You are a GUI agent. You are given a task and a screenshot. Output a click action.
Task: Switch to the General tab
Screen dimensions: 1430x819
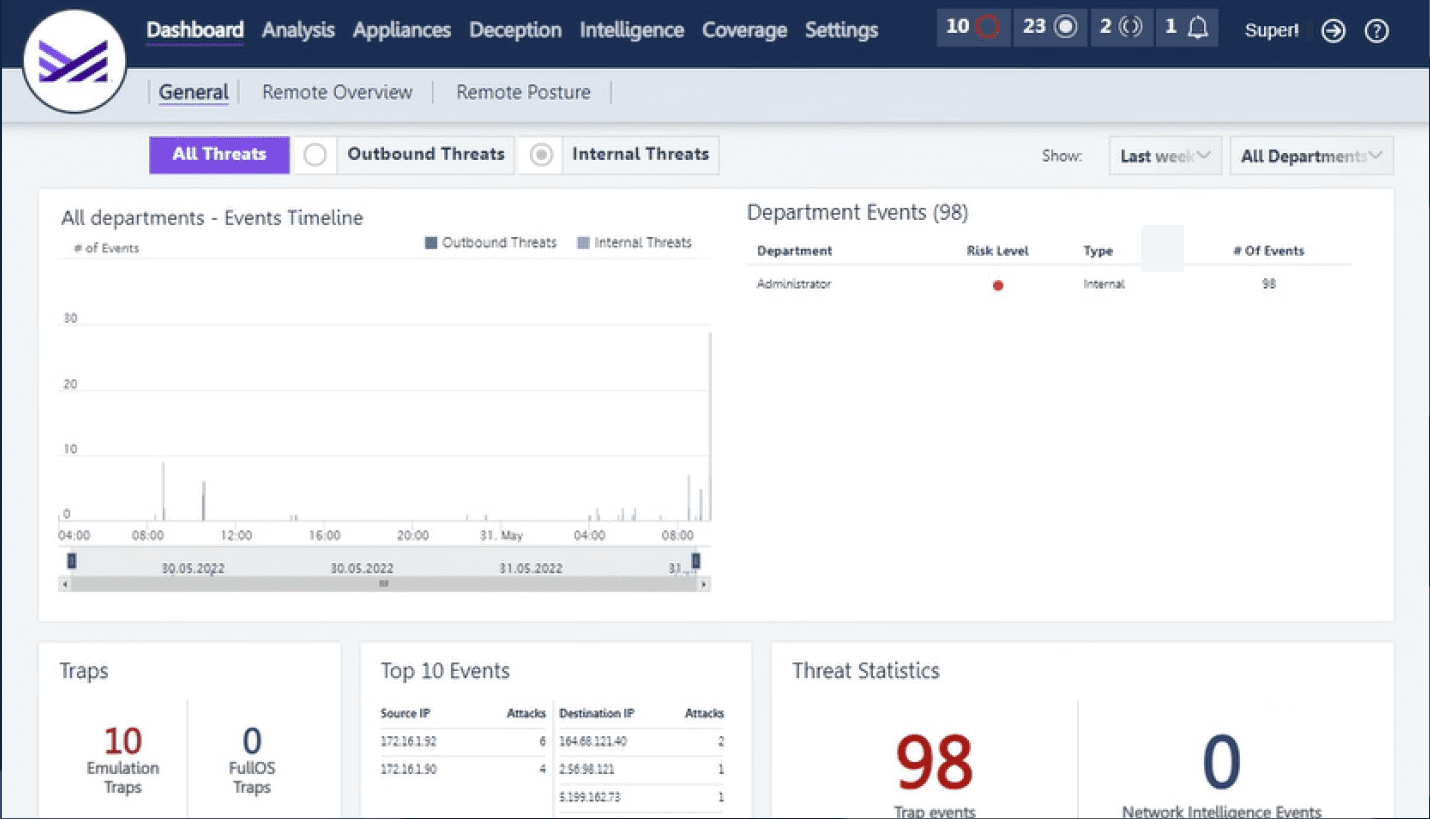pyautogui.click(x=194, y=92)
